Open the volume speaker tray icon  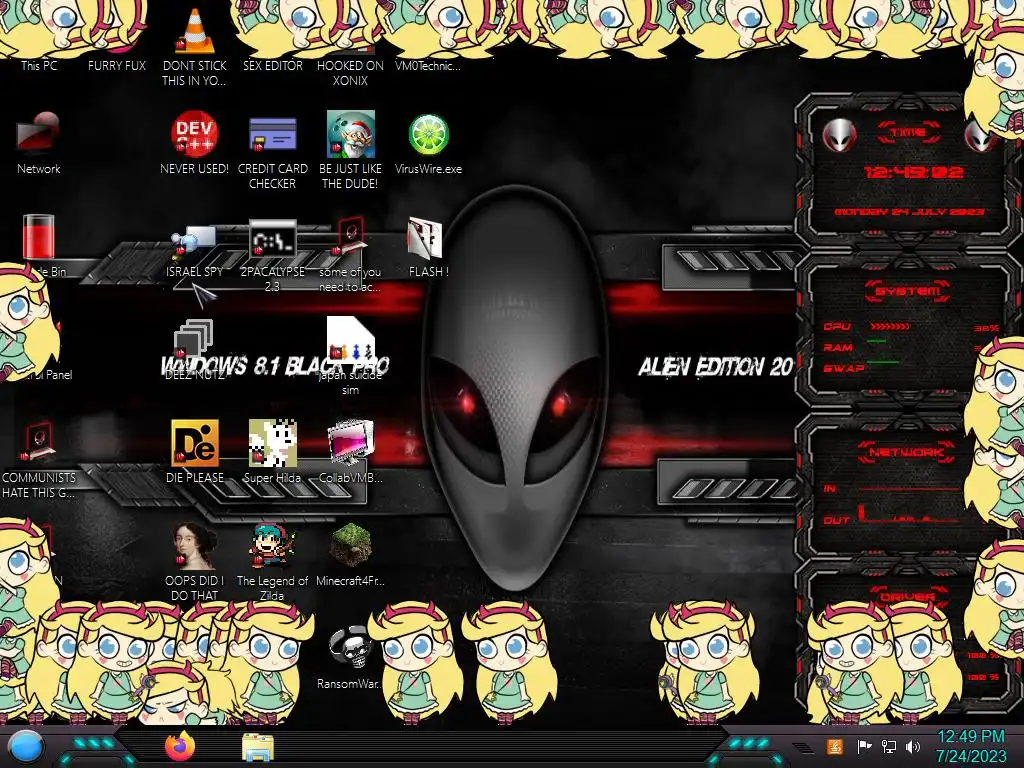(x=913, y=746)
